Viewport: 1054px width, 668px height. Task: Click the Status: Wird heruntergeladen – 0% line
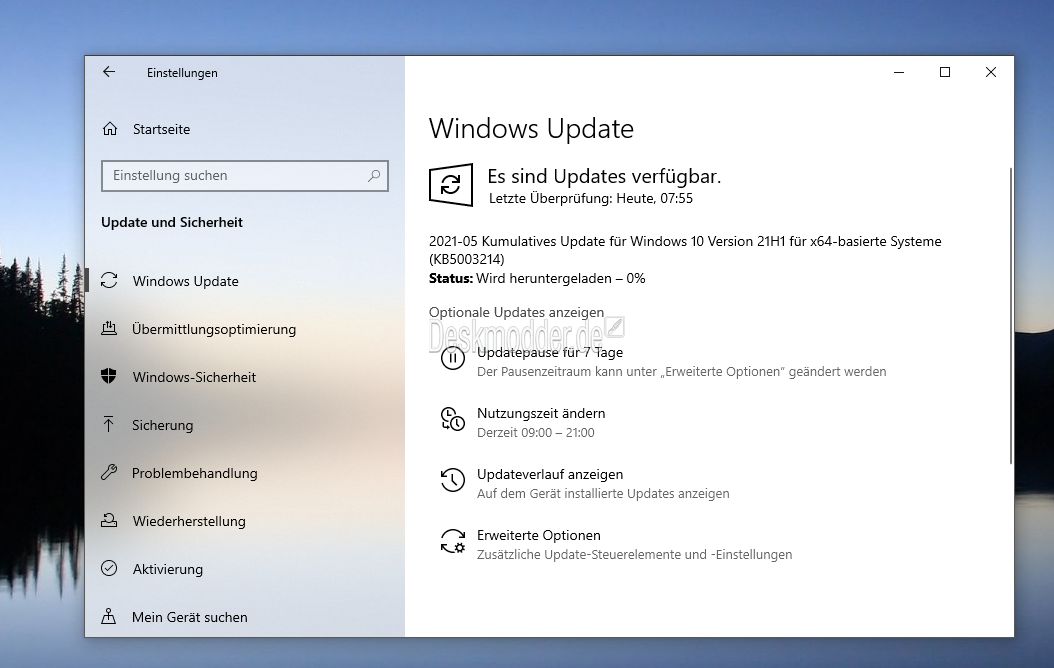coord(537,278)
